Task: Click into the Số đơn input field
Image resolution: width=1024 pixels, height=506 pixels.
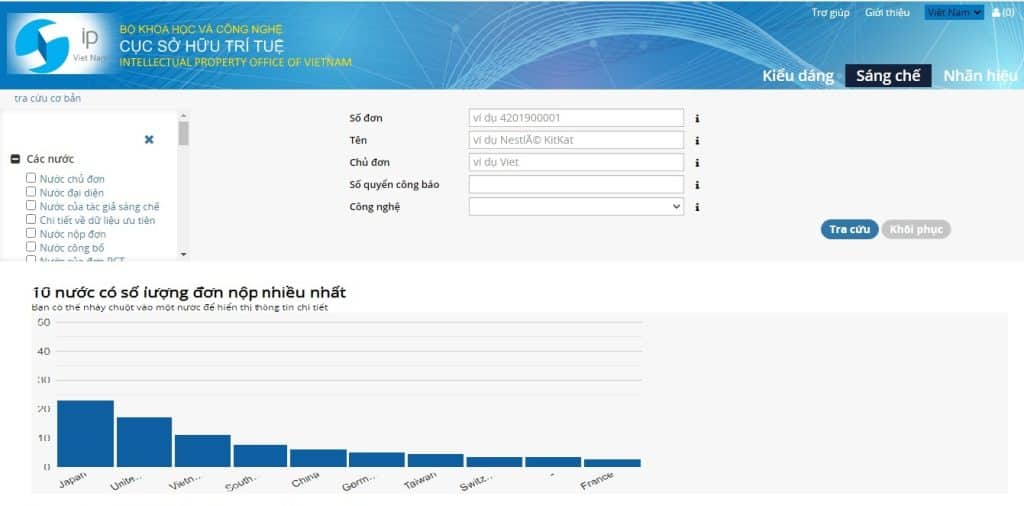Action: coord(576,118)
